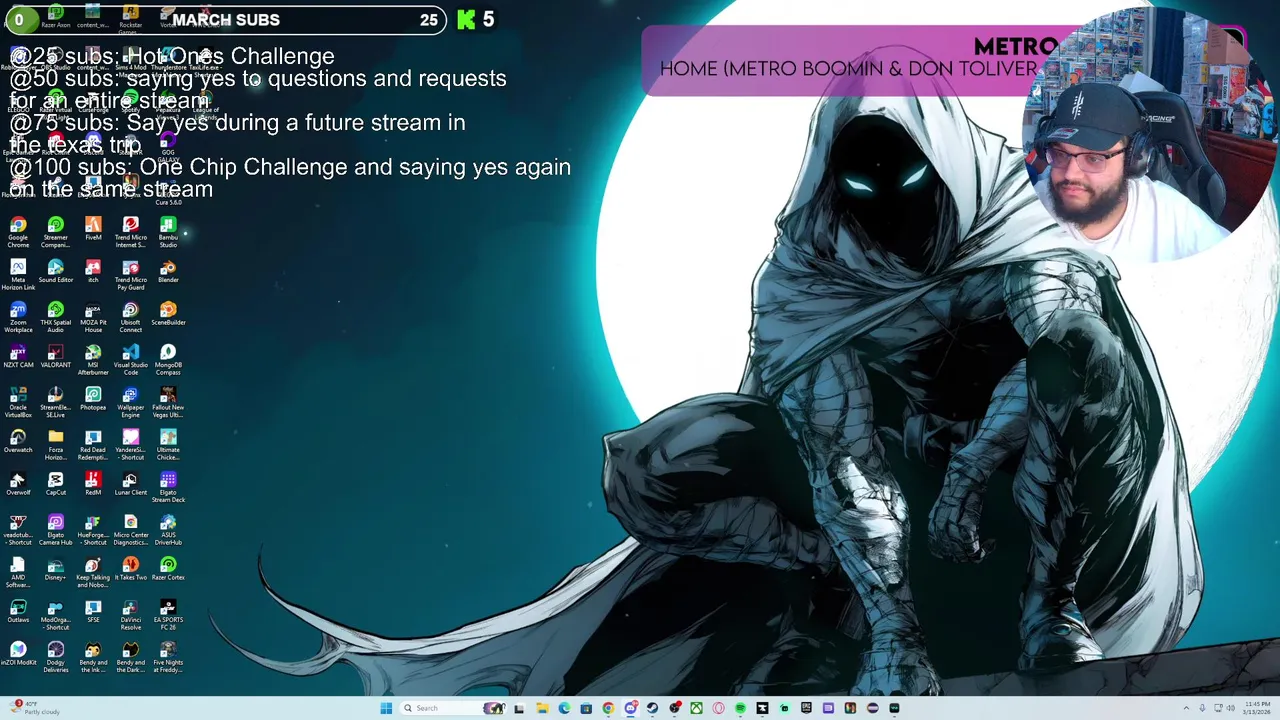Select the Sound Editor desktop icon
Screen dimensions: 1280x720
pyautogui.click(x=55, y=271)
